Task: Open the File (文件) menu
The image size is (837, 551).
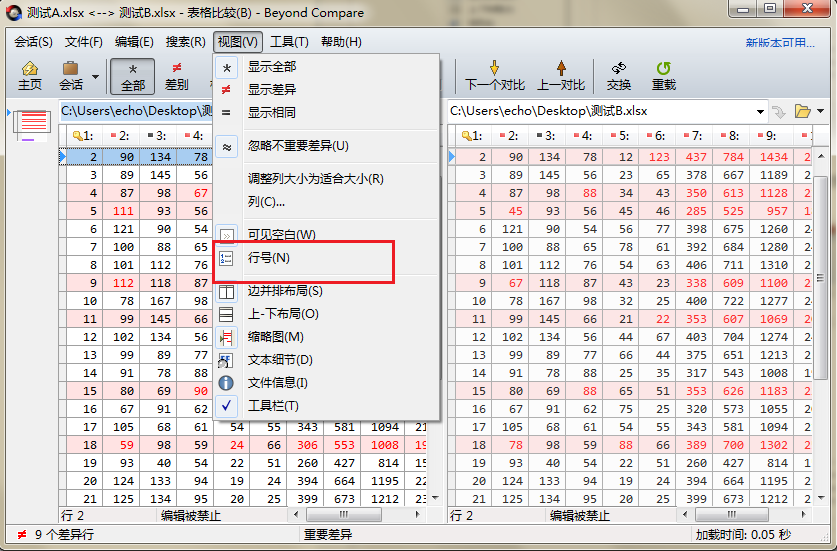Action: pyautogui.click(x=83, y=42)
